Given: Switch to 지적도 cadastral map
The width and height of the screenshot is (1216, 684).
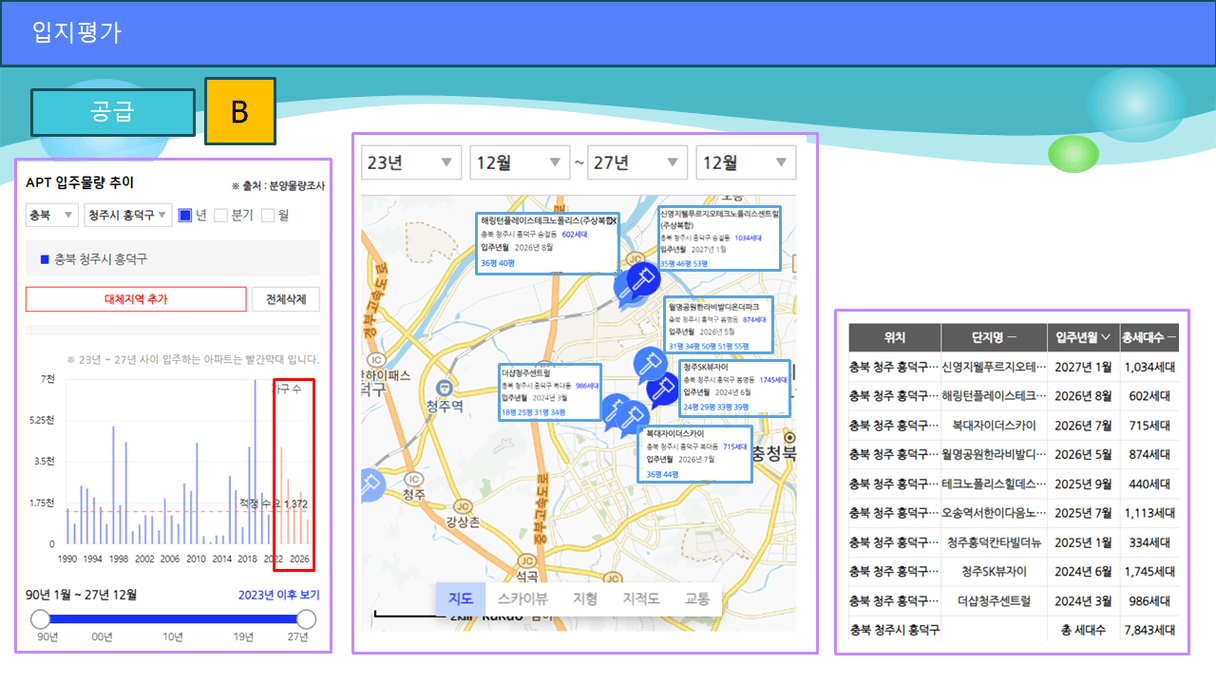Looking at the screenshot, I should 641,599.
